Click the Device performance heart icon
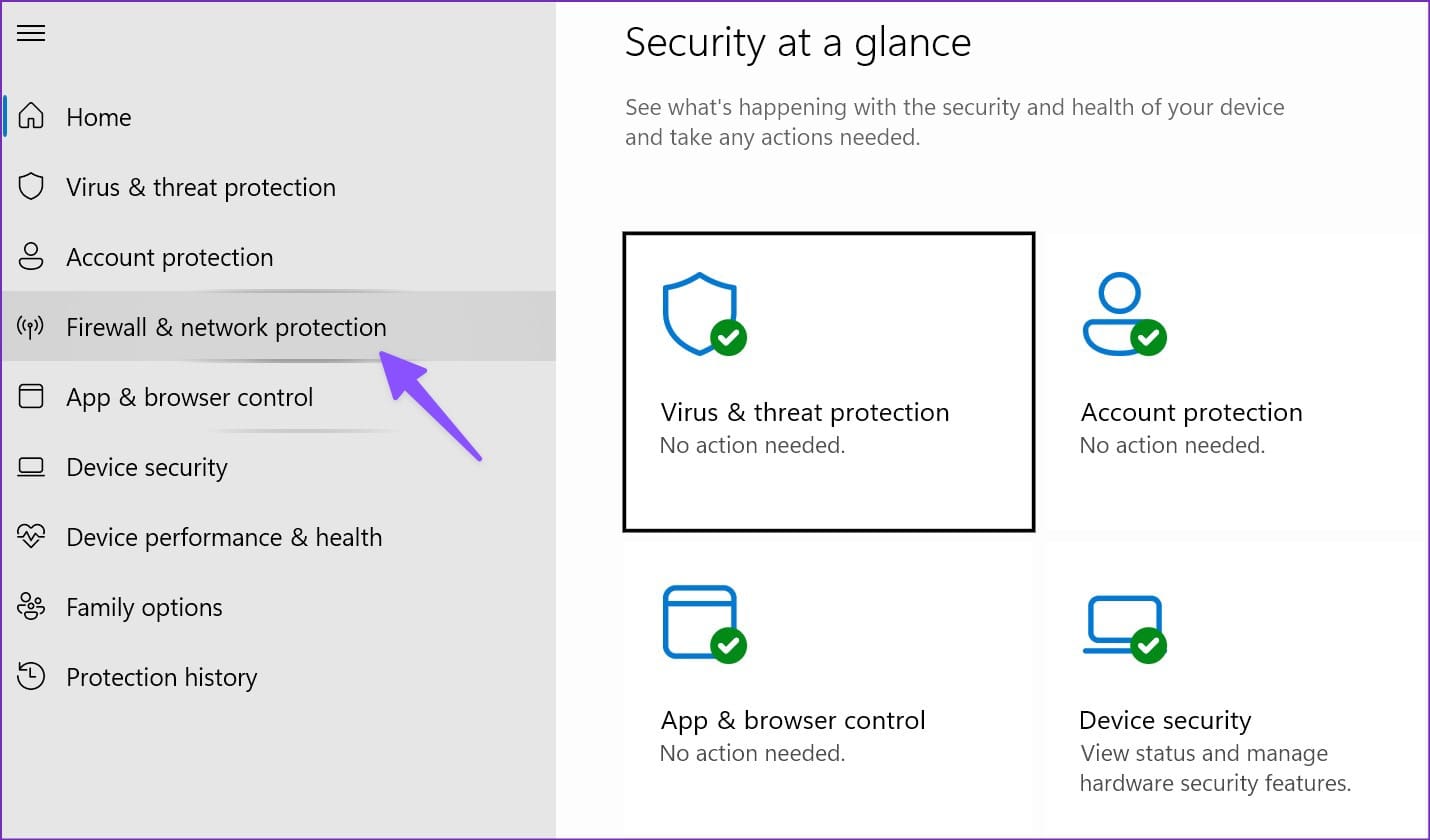This screenshot has width=1430, height=840. (x=31, y=536)
